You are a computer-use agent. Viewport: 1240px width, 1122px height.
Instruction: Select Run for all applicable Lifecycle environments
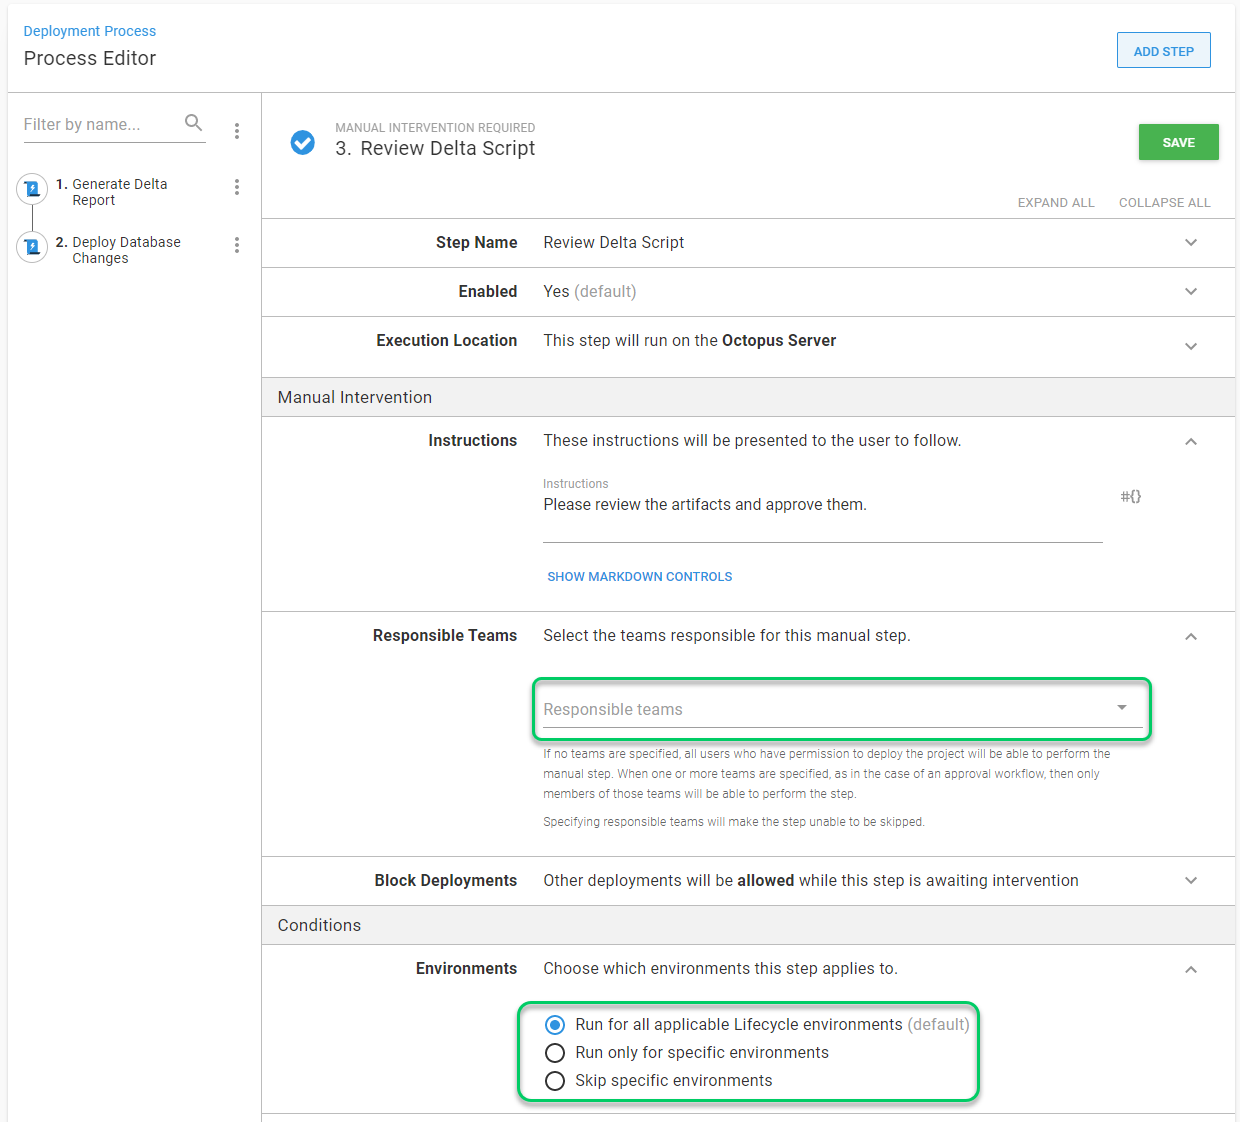tap(555, 1025)
